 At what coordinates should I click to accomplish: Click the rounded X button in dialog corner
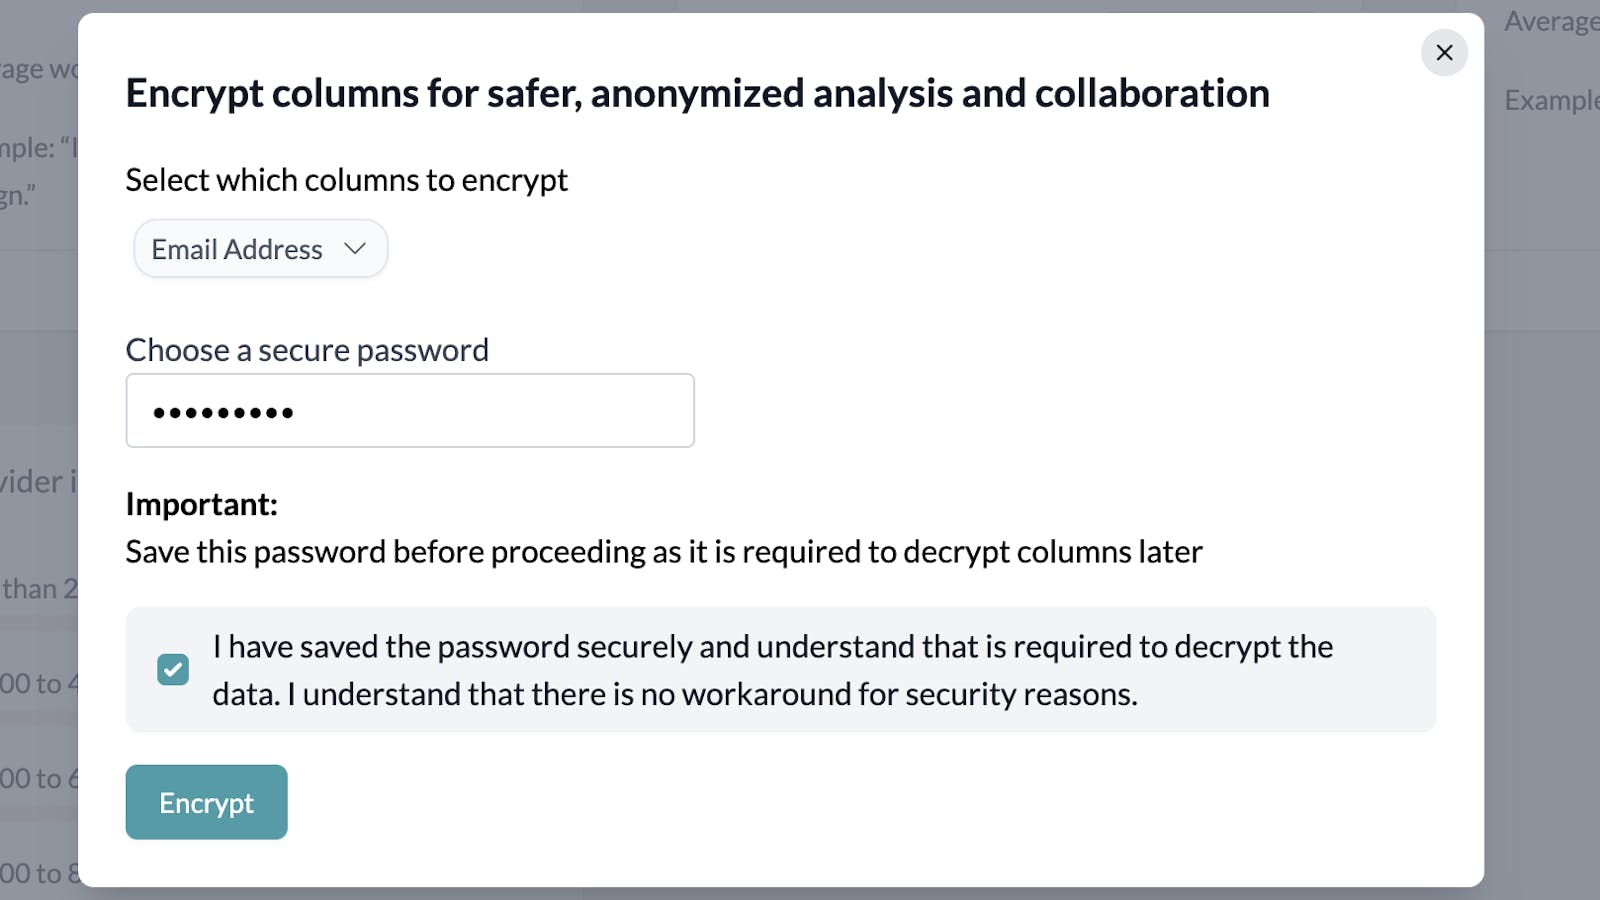pyautogui.click(x=1444, y=52)
